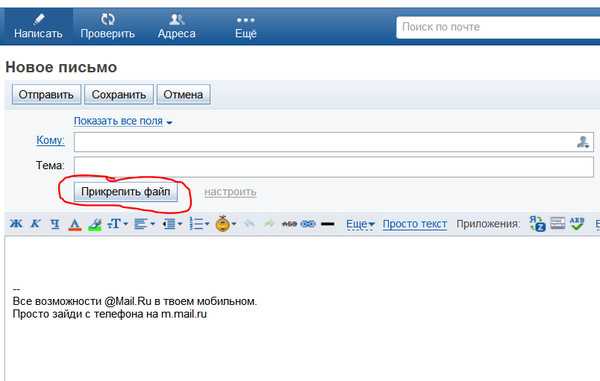Viewport: 600px width, 381px height.
Task: Open the translator app icon
Action: (x=537, y=224)
